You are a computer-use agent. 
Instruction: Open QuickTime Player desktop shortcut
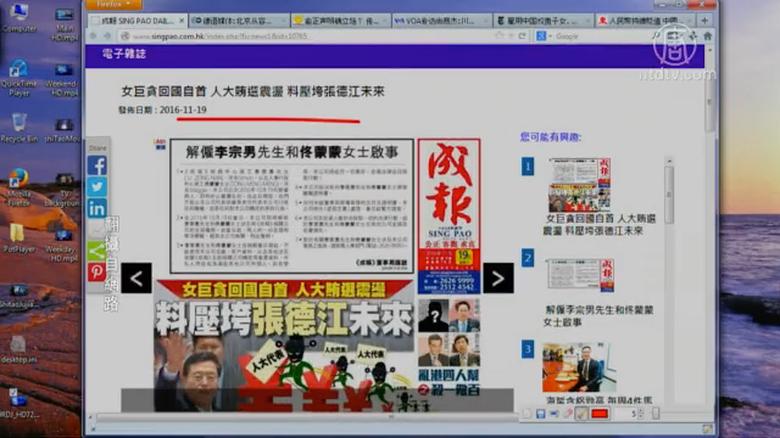[19, 75]
